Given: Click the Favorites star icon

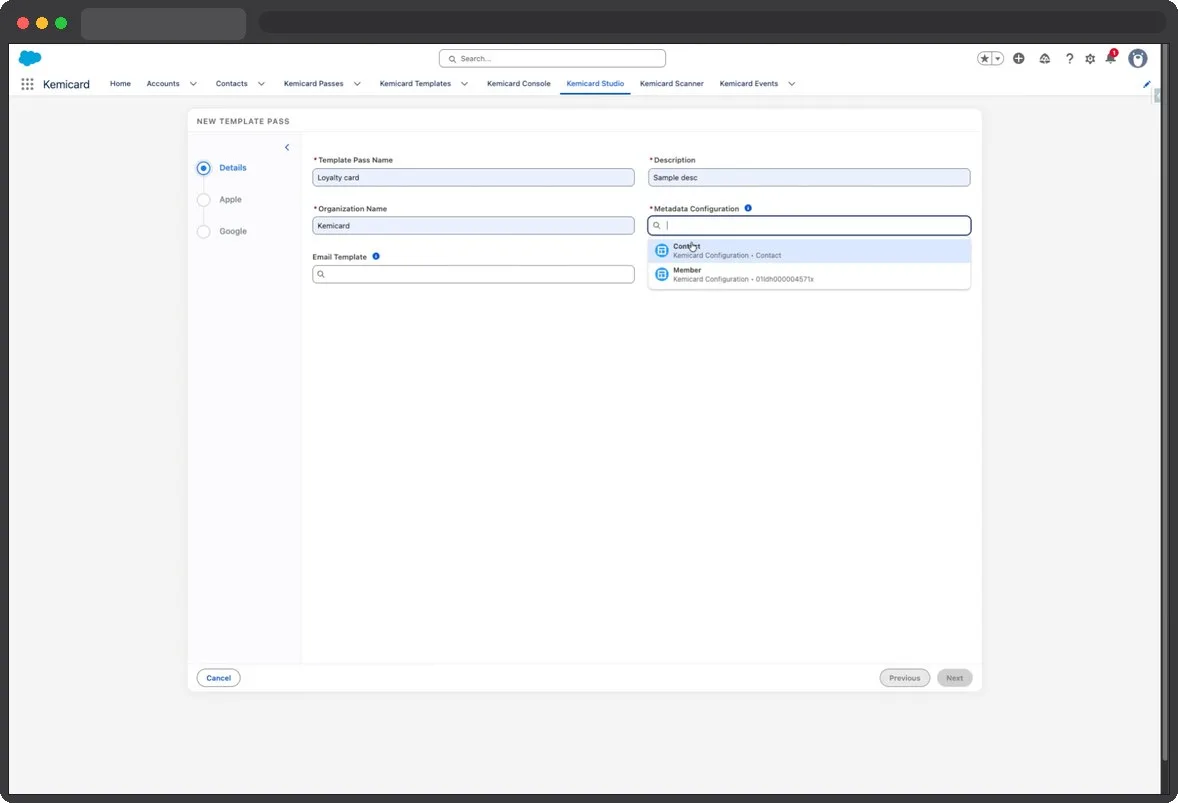Looking at the screenshot, I should point(984,59).
